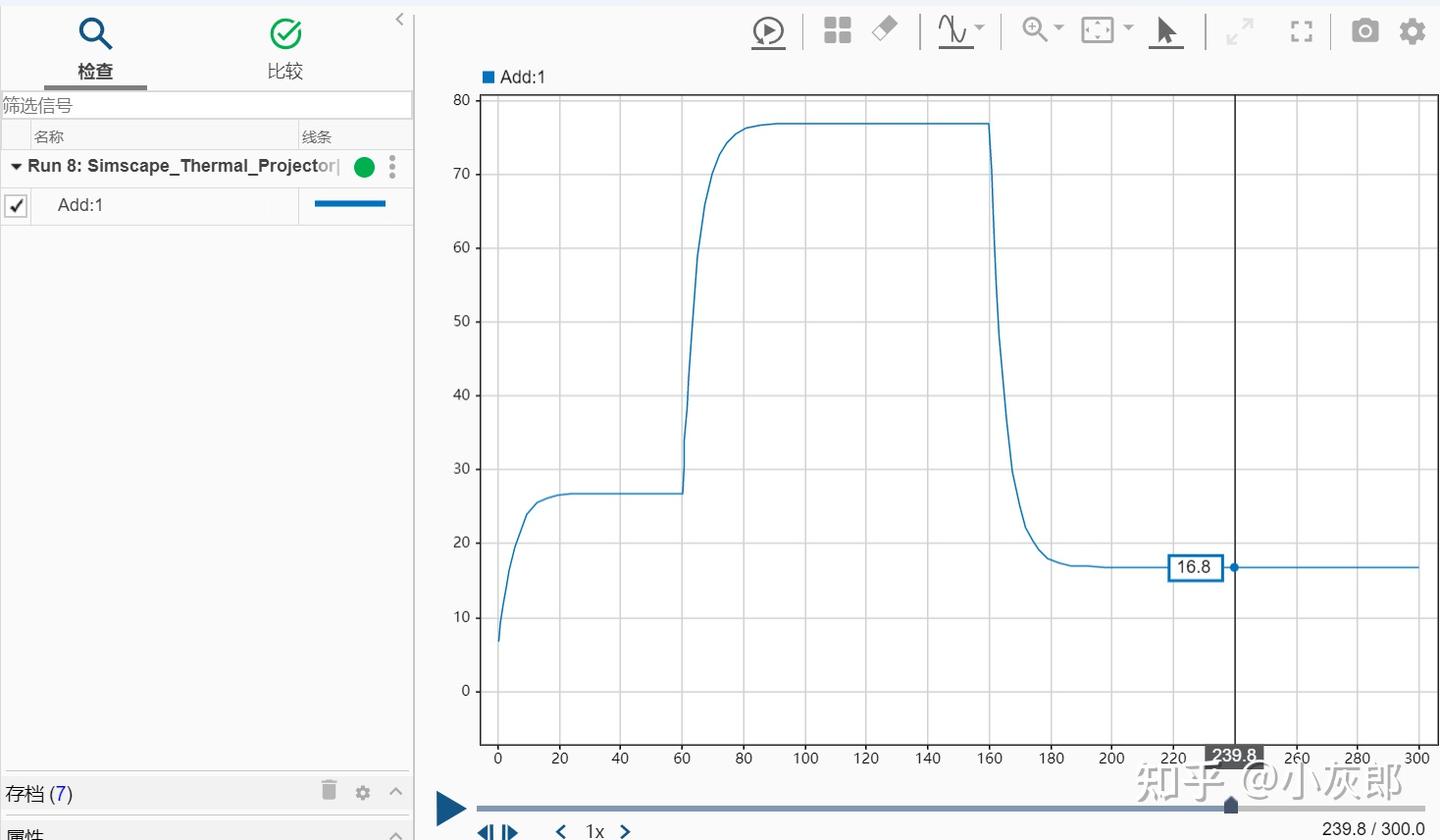Viewport: 1440px width, 840px height.
Task: Collapse the 存档 archive section
Action: (395, 792)
